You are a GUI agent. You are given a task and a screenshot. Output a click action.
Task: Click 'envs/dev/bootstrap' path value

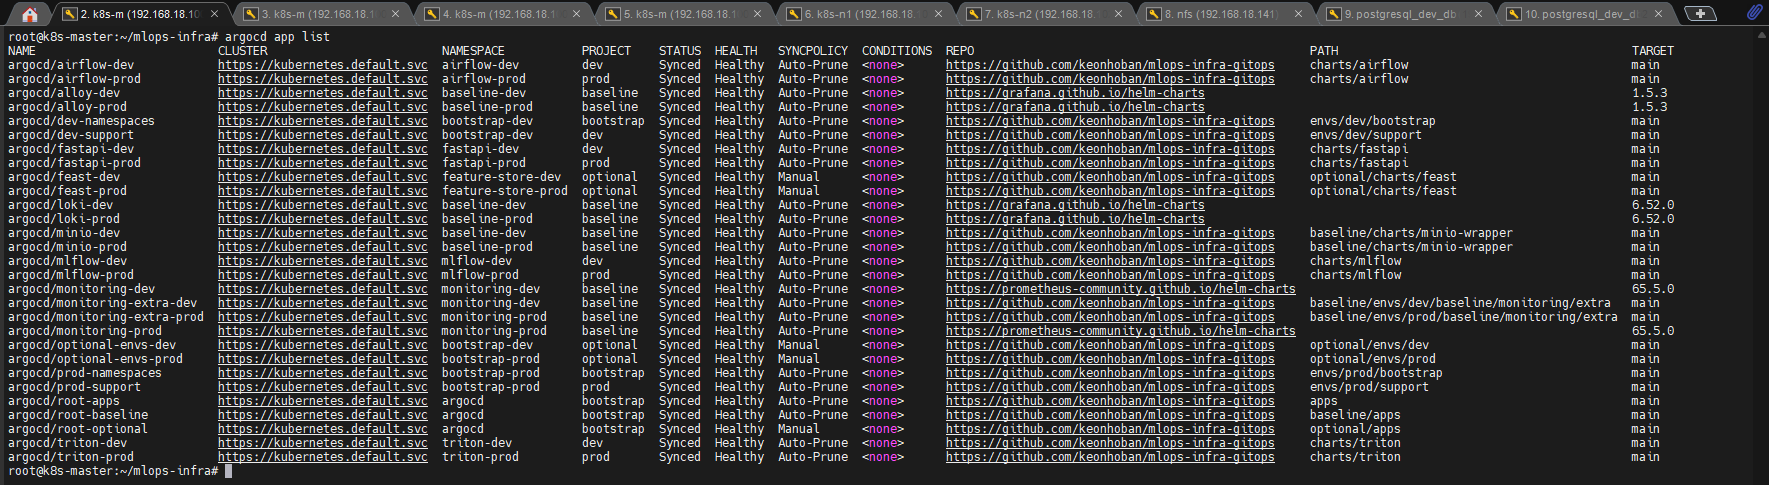coord(1373,121)
